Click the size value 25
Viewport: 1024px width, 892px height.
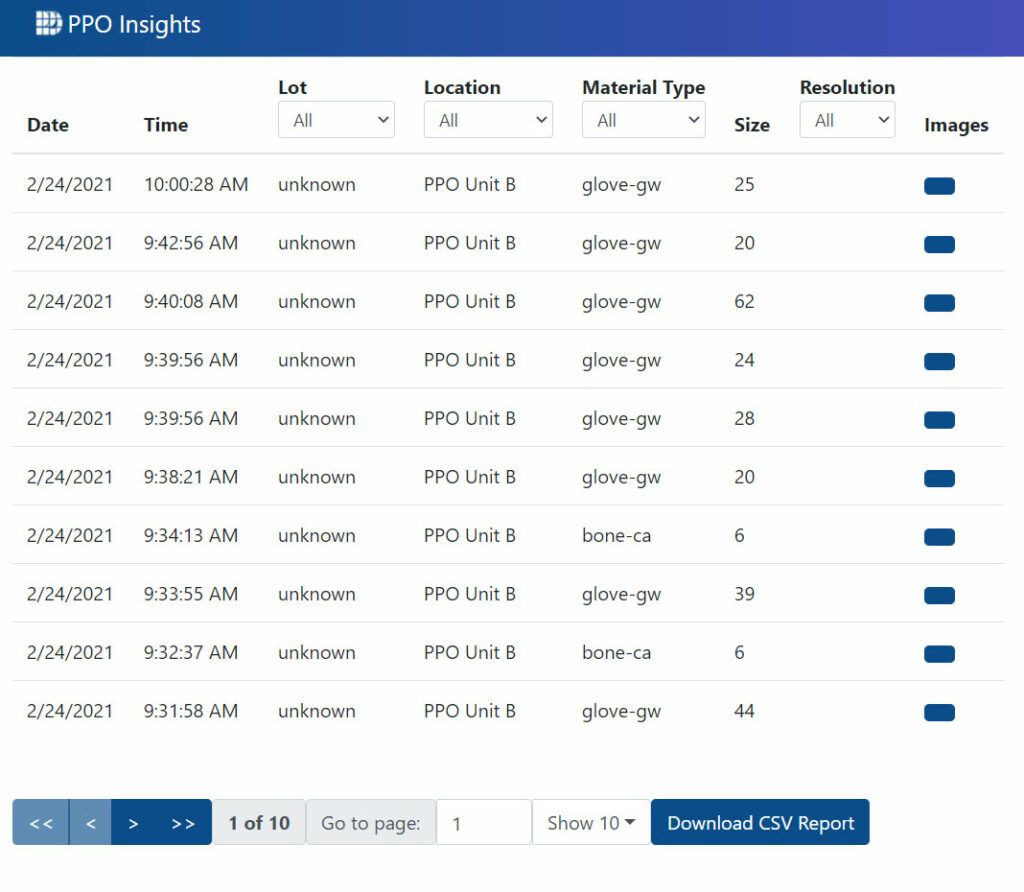744,184
